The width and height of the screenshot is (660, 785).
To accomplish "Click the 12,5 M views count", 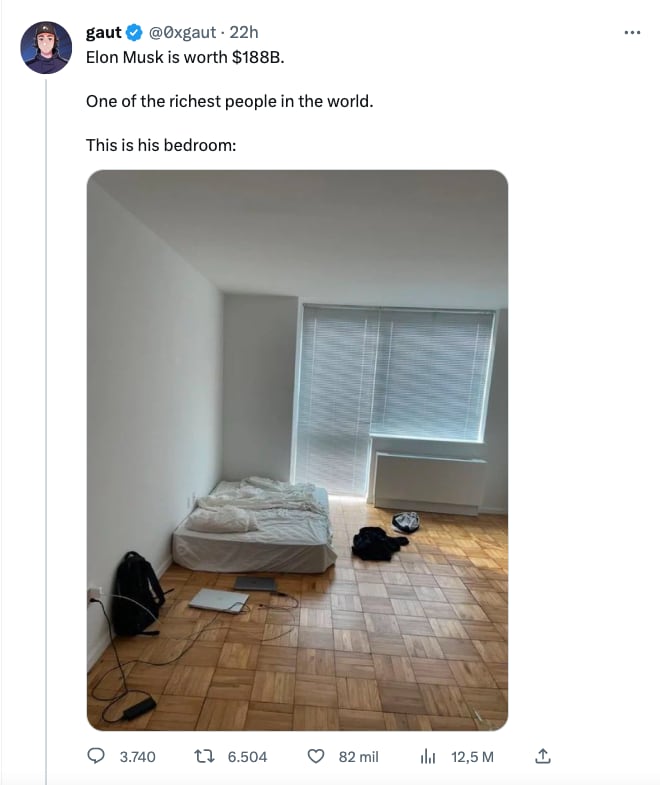I will click(472, 756).
